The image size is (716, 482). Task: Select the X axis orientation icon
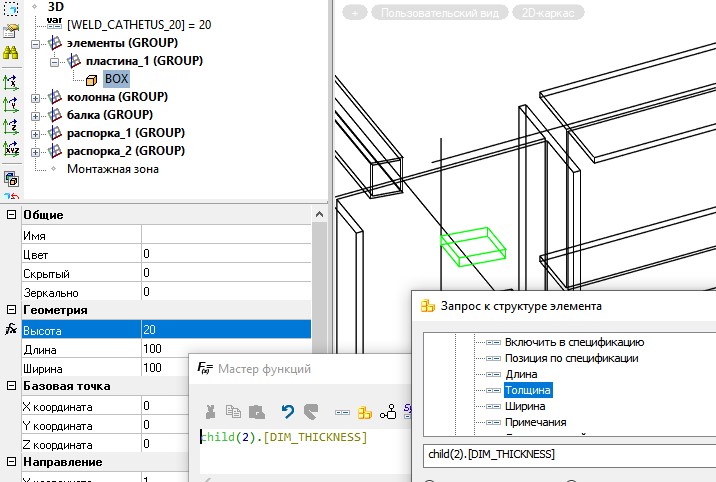[11, 82]
